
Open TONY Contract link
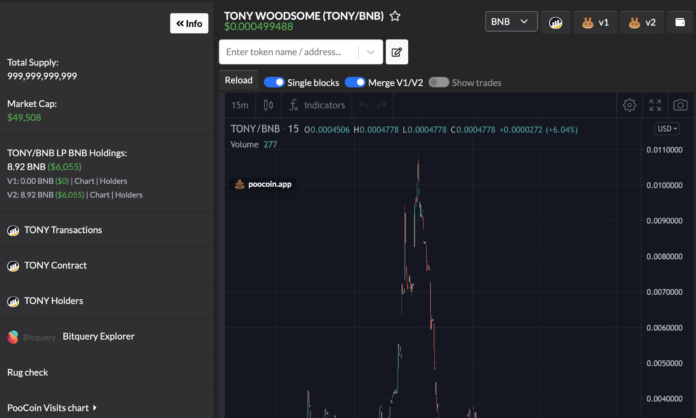click(55, 265)
